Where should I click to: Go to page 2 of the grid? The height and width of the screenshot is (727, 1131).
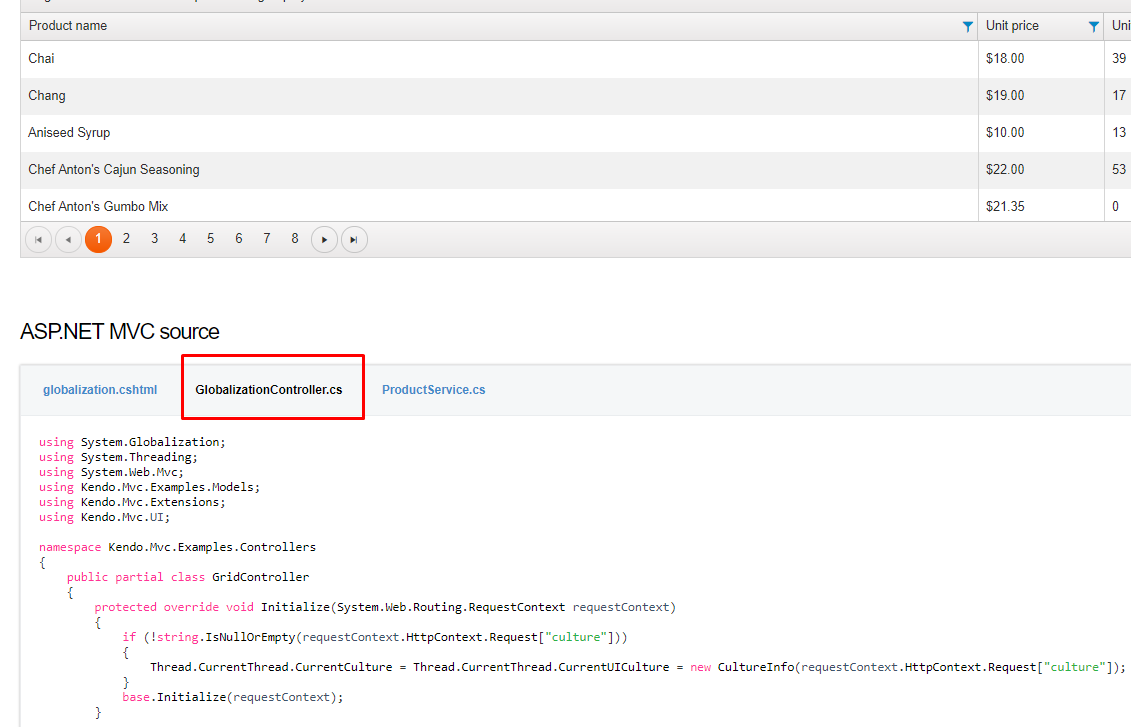126,238
